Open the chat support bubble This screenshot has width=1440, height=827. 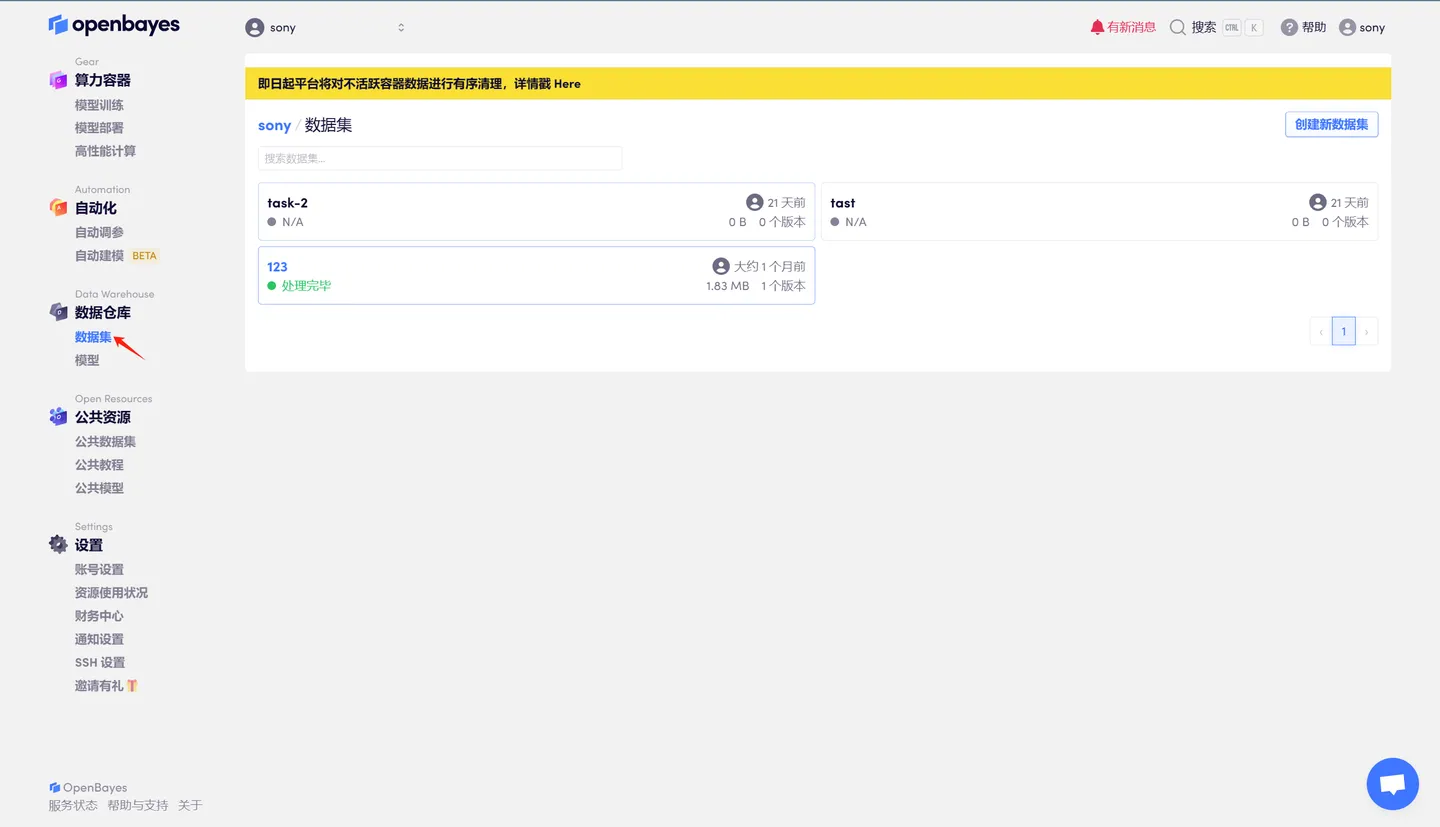click(1392, 783)
